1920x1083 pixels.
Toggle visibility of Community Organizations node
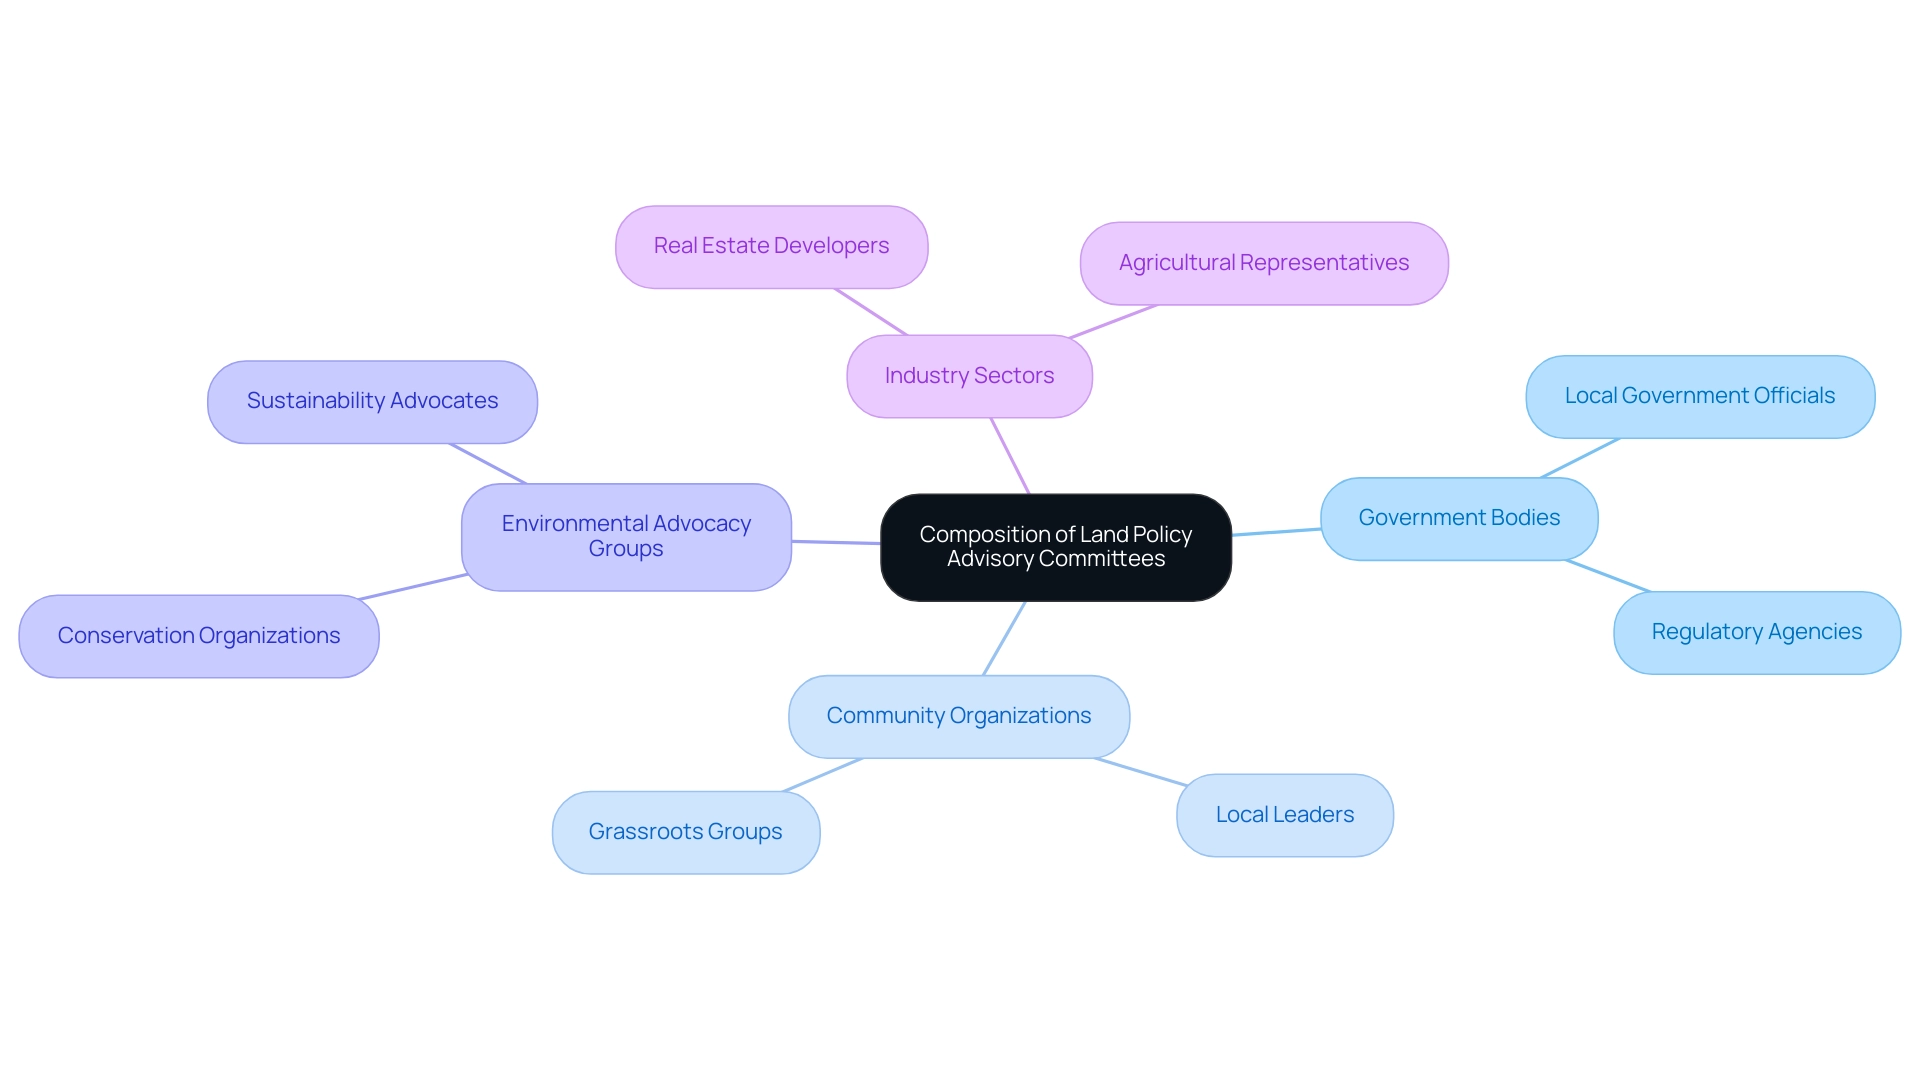(960, 714)
